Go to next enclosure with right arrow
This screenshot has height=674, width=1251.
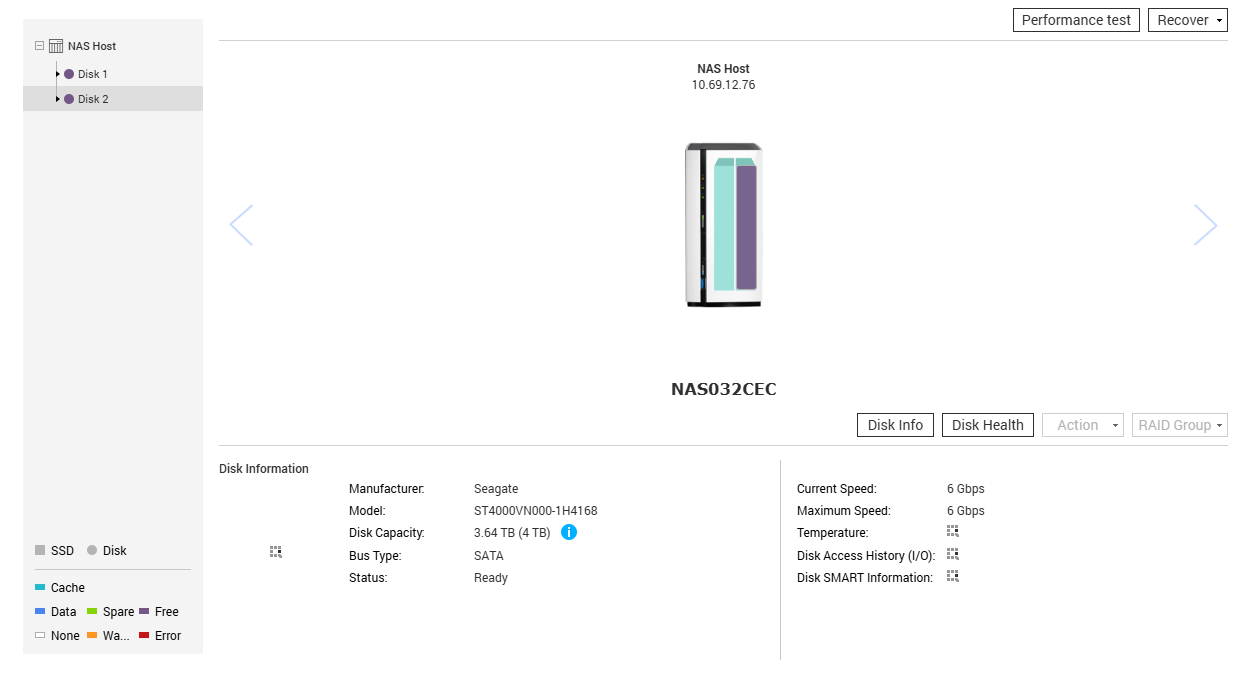click(1206, 225)
